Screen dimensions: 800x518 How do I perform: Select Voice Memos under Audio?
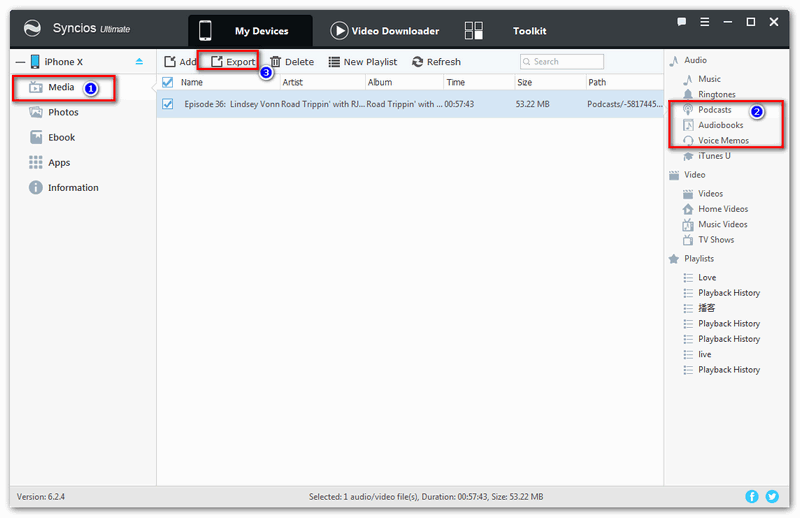point(716,140)
